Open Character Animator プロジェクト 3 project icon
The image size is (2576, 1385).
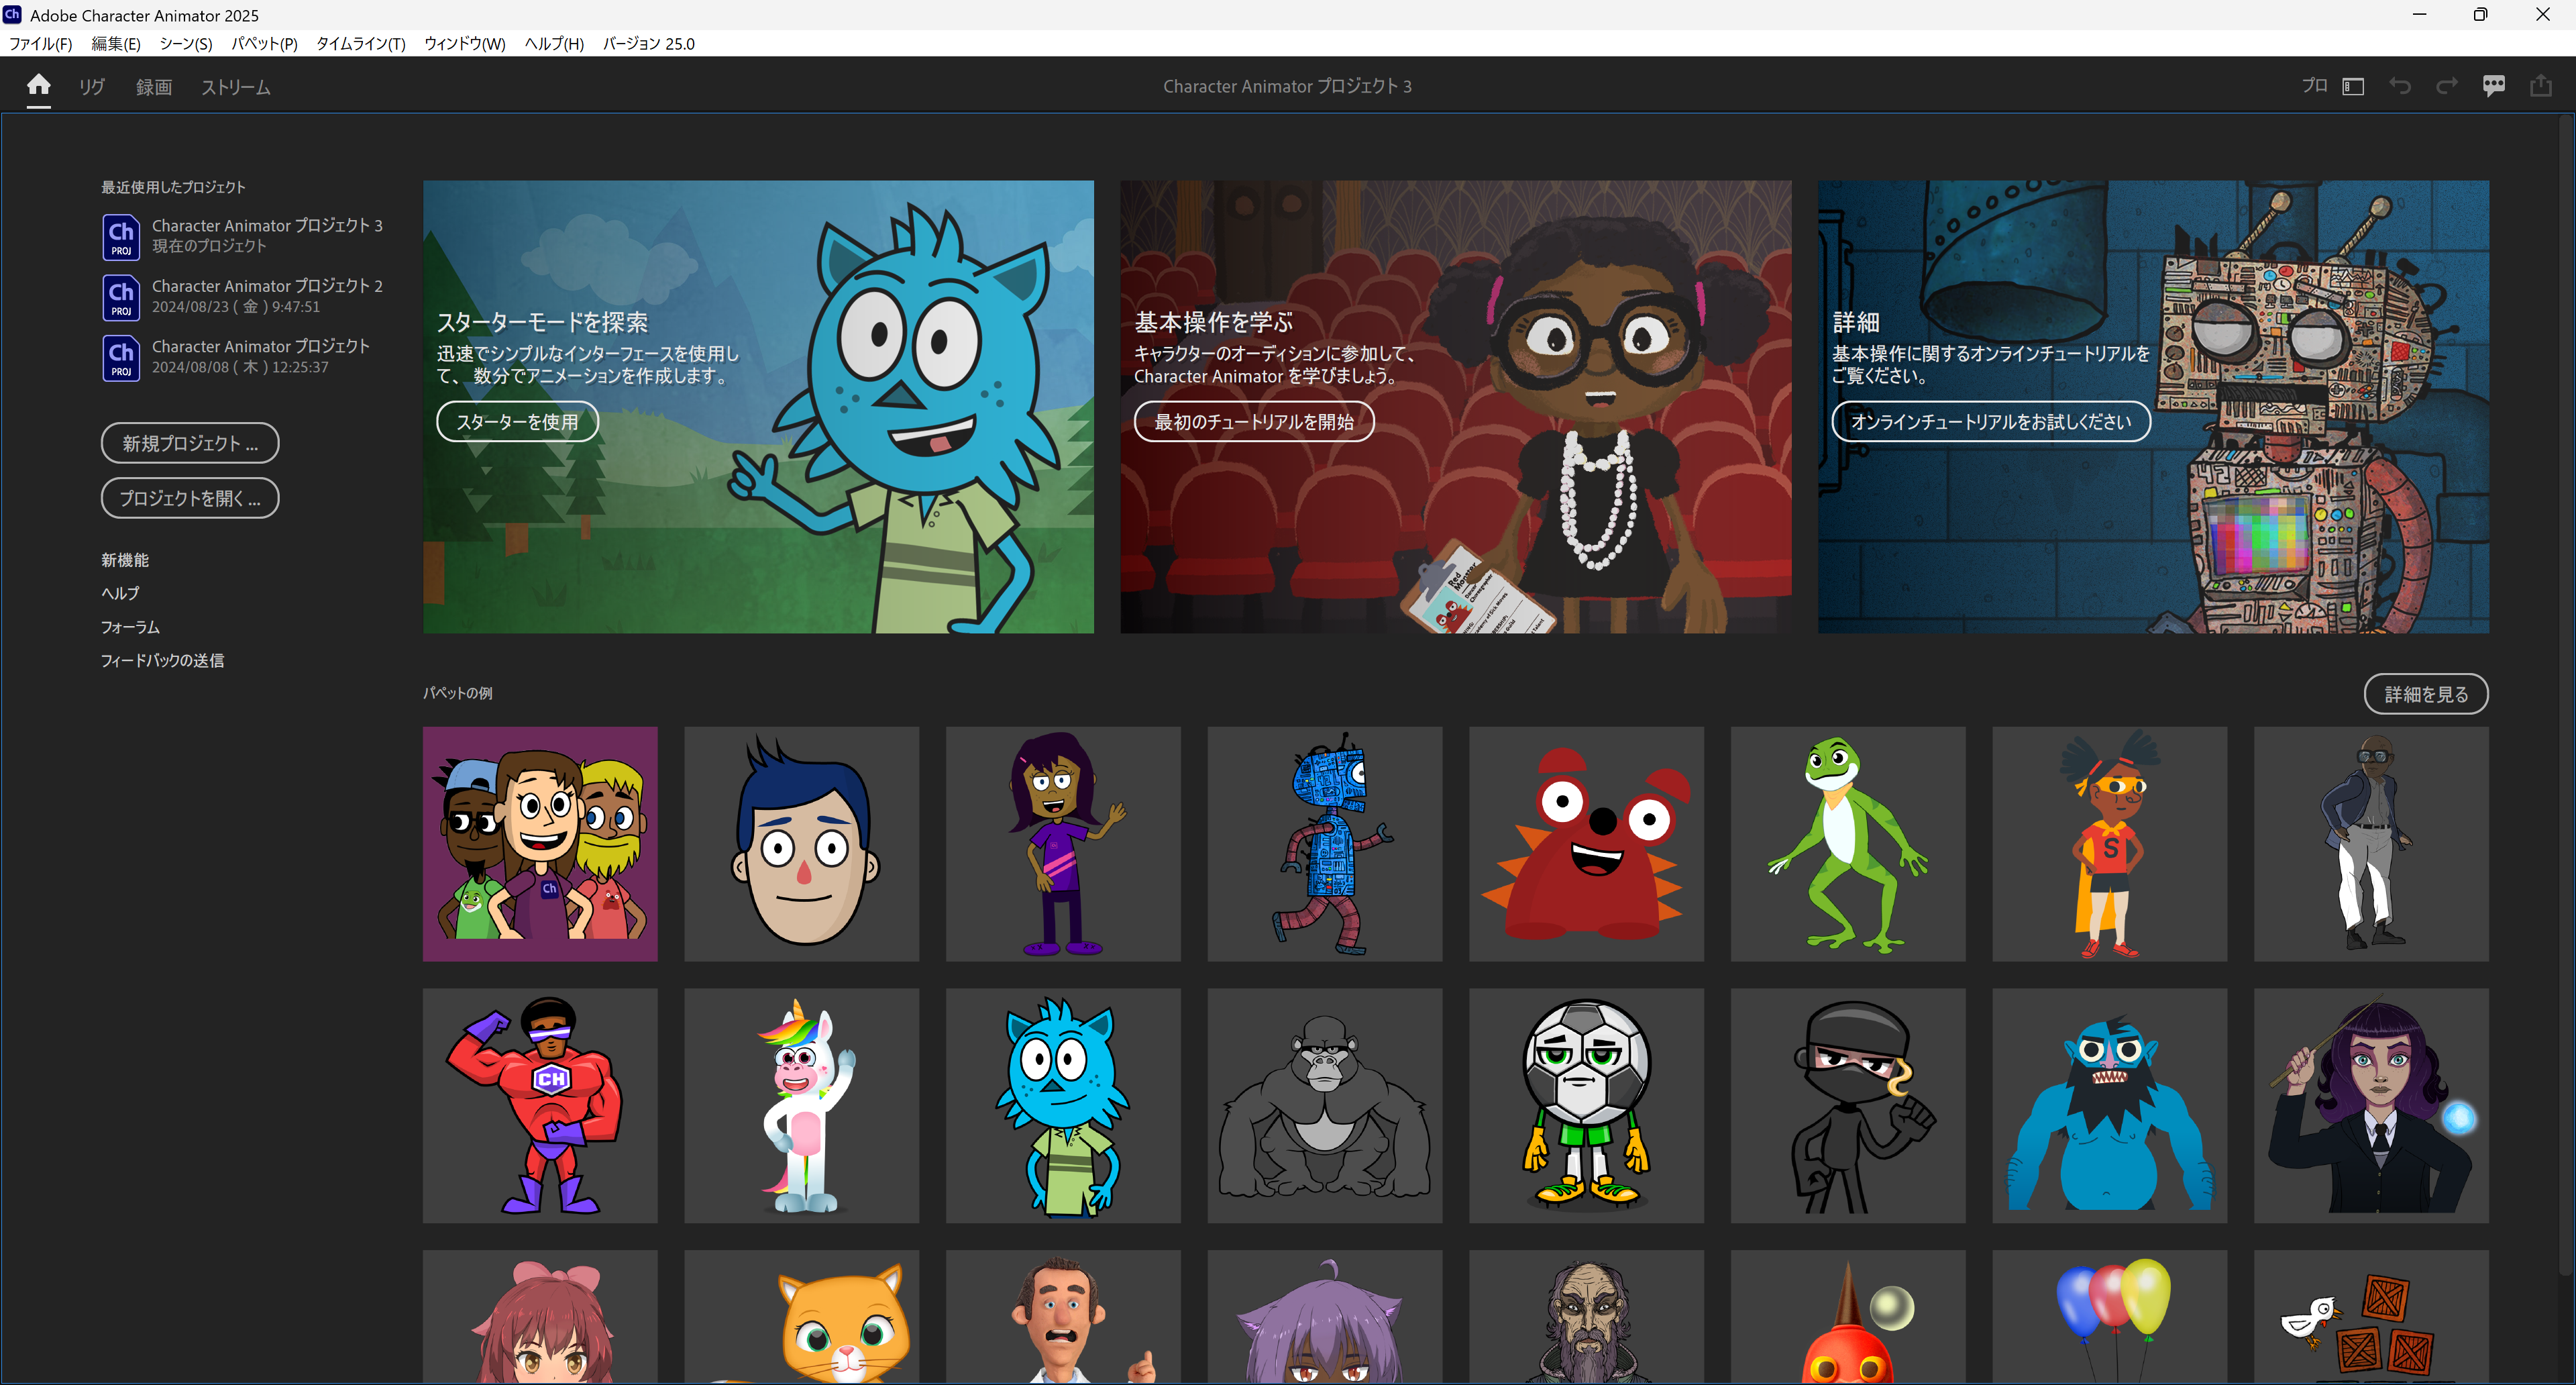point(121,237)
